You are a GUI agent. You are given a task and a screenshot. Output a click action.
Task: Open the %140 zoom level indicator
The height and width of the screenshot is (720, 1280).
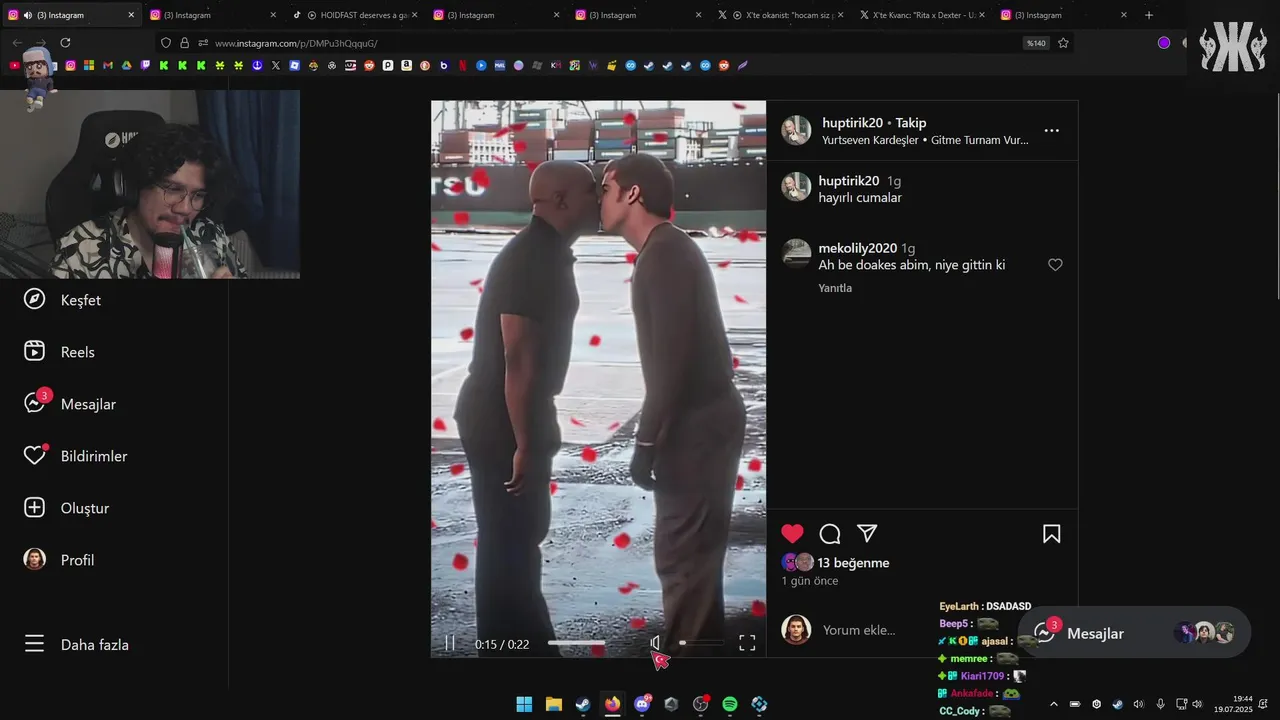(1035, 43)
